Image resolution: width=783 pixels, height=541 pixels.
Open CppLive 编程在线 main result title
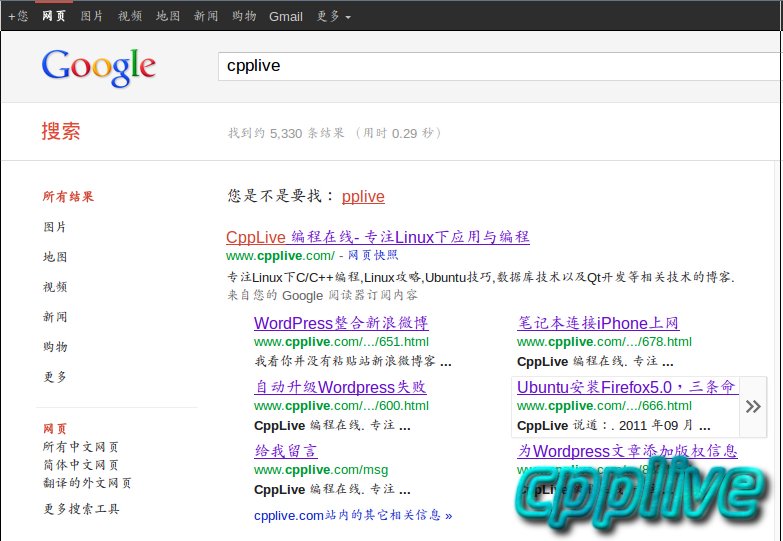378,237
